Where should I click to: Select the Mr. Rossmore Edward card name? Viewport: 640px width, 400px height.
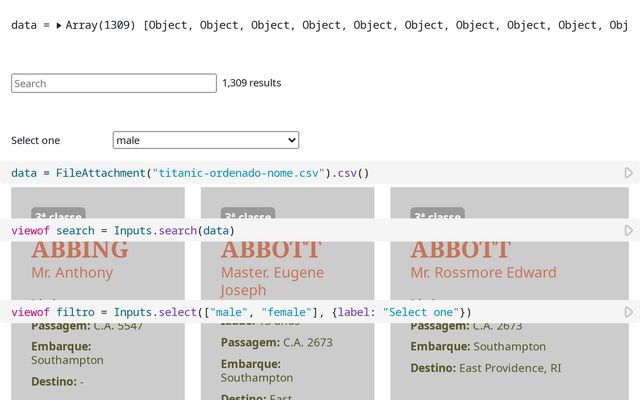tap(483, 272)
